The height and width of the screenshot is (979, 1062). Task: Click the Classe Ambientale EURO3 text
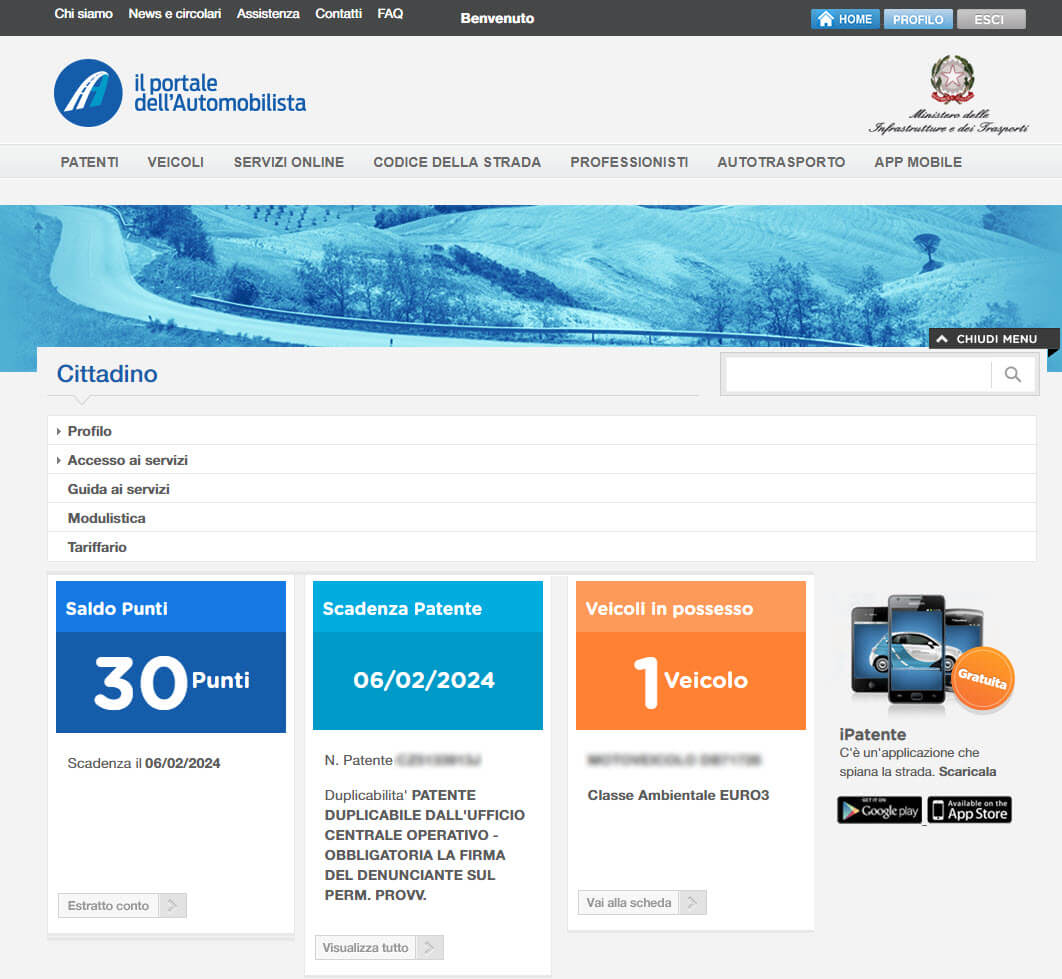[x=678, y=795]
